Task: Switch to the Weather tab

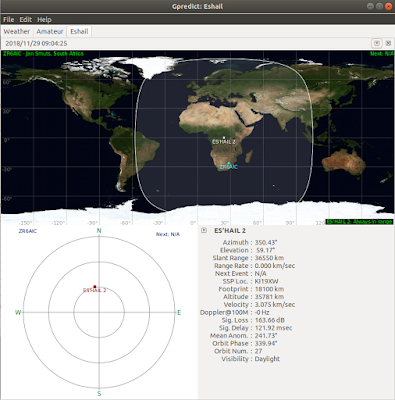Action: coord(17,31)
